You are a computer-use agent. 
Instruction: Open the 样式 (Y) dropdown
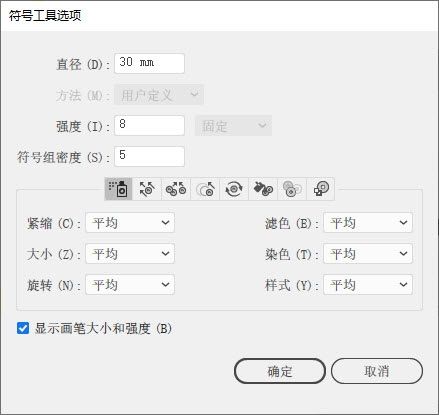(368, 285)
